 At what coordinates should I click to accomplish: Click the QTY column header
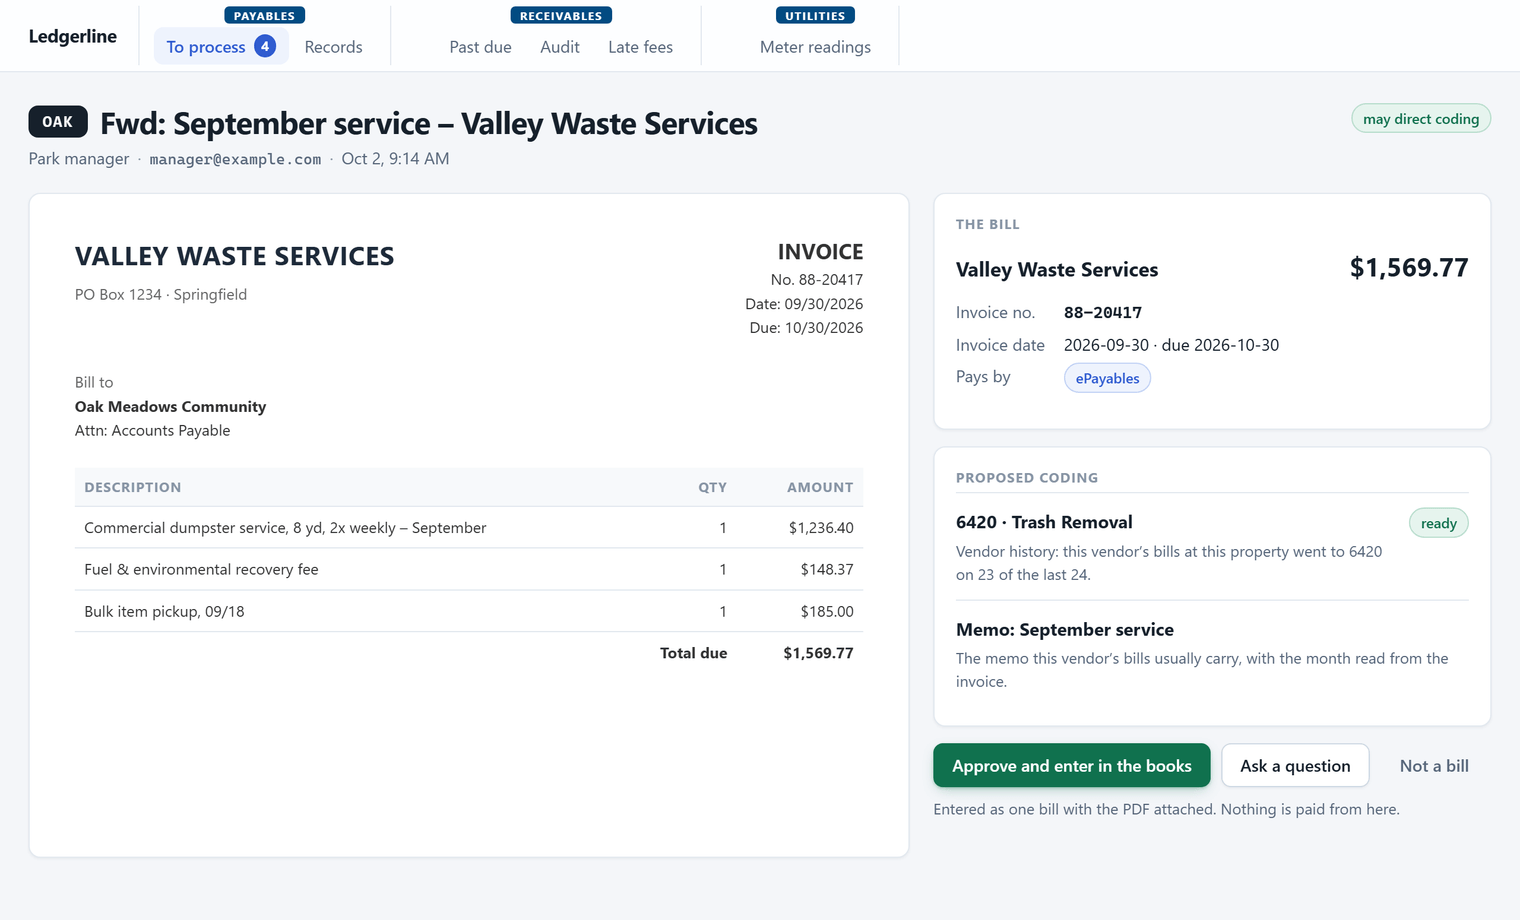(x=712, y=487)
